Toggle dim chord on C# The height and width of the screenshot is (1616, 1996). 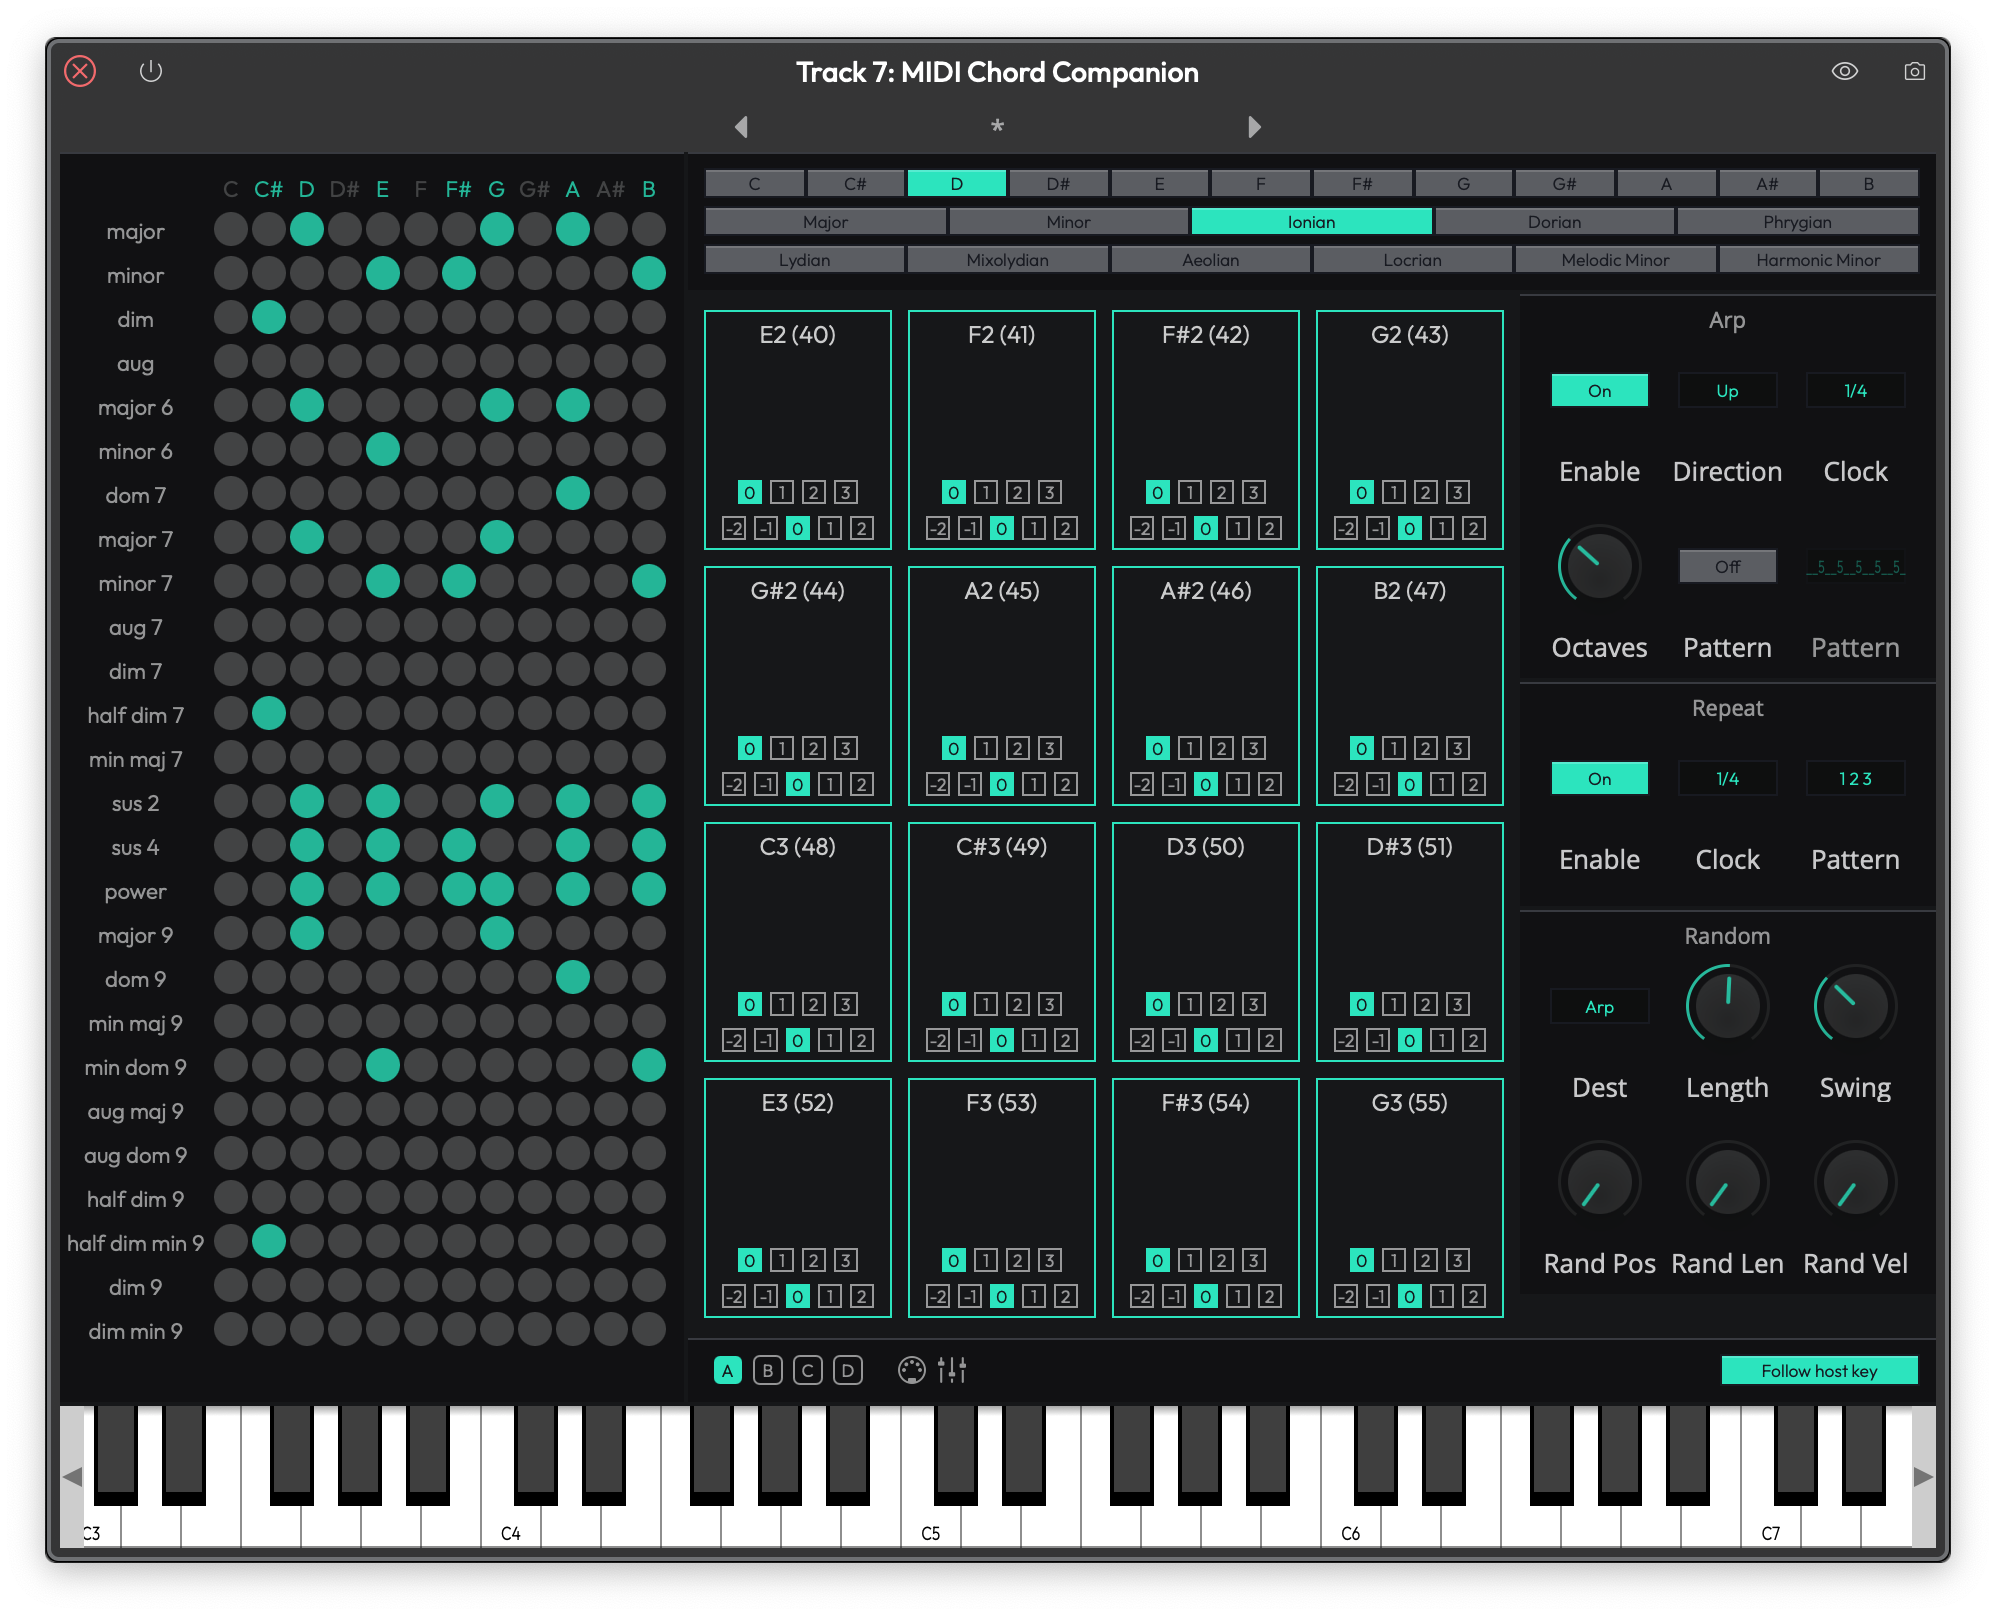[269, 317]
